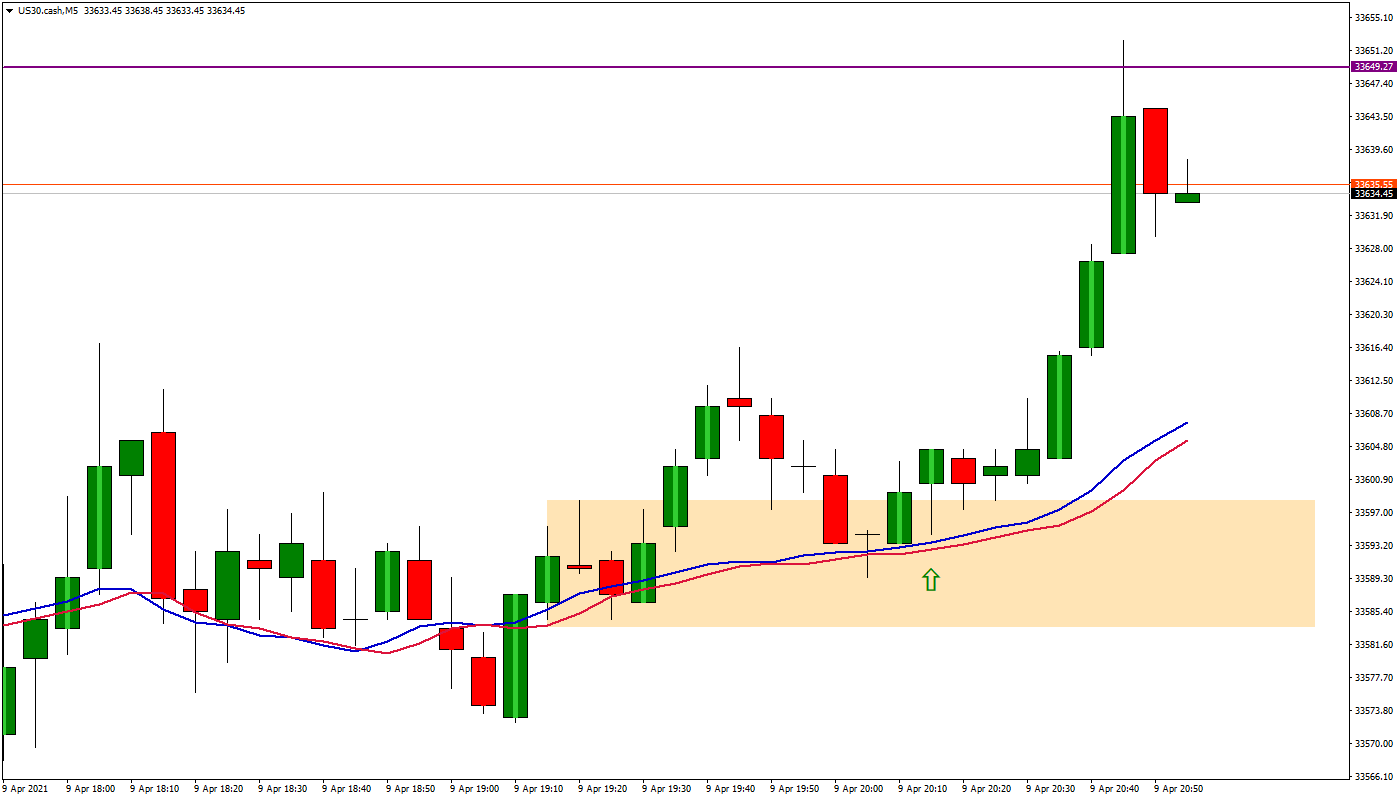
Task: Click the 33612.50 price axis label
Action: pos(1374,381)
